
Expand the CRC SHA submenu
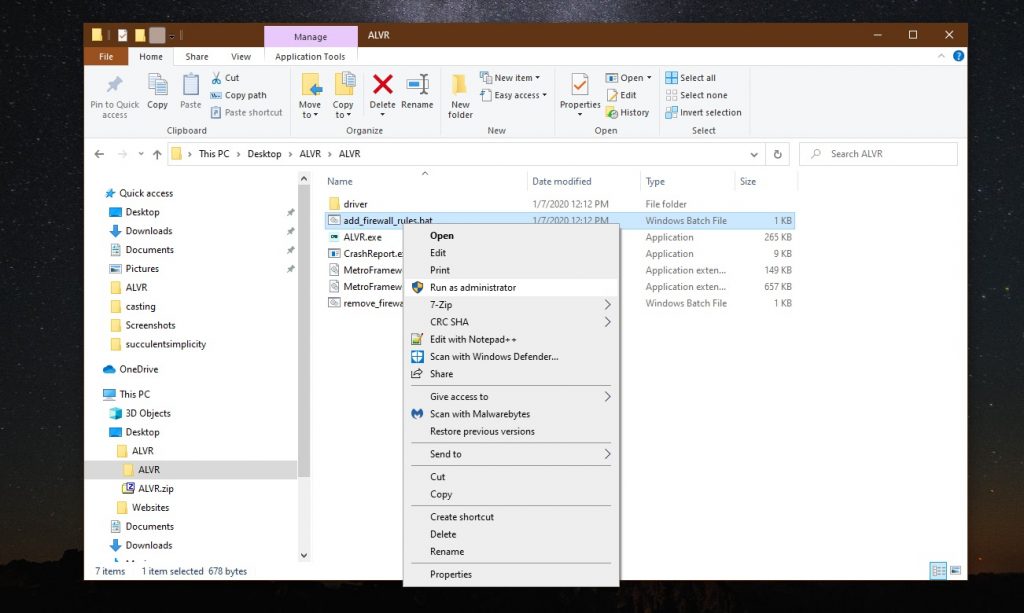[511, 322]
